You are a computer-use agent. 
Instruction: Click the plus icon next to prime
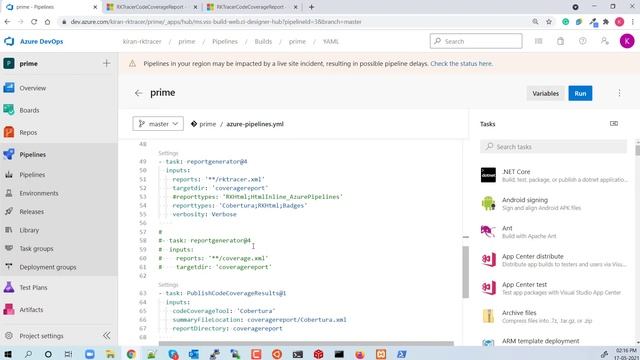[107, 63]
